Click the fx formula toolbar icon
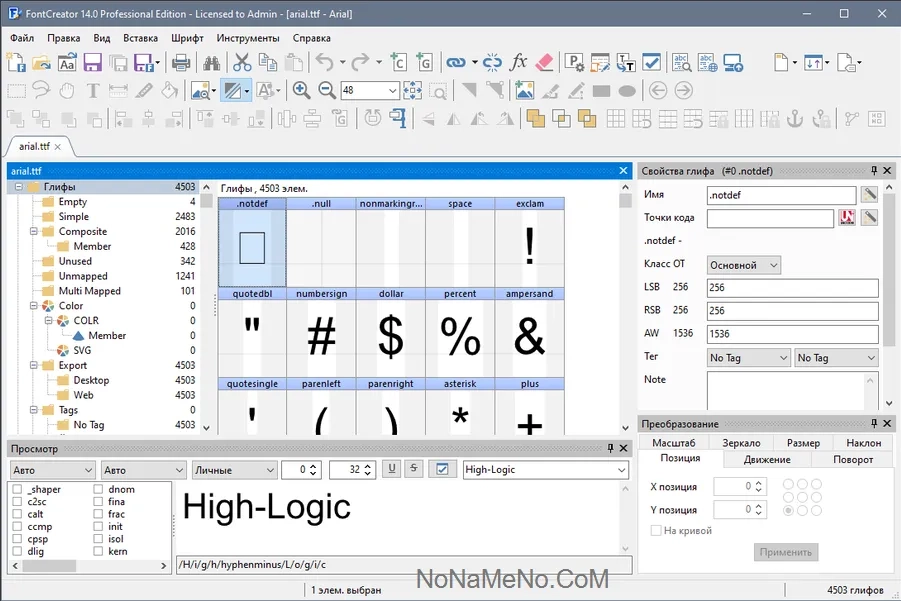The width and height of the screenshot is (901, 601). 518,63
